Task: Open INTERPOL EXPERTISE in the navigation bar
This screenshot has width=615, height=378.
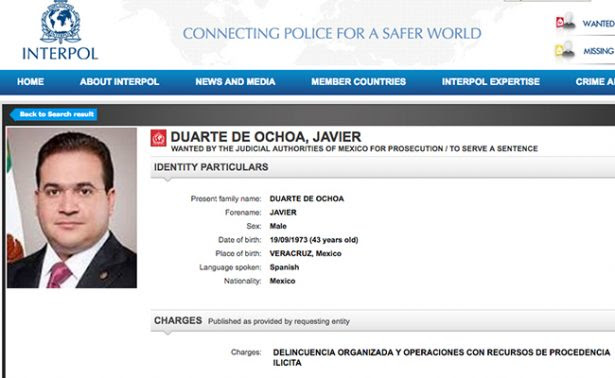Action: (x=491, y=82)
